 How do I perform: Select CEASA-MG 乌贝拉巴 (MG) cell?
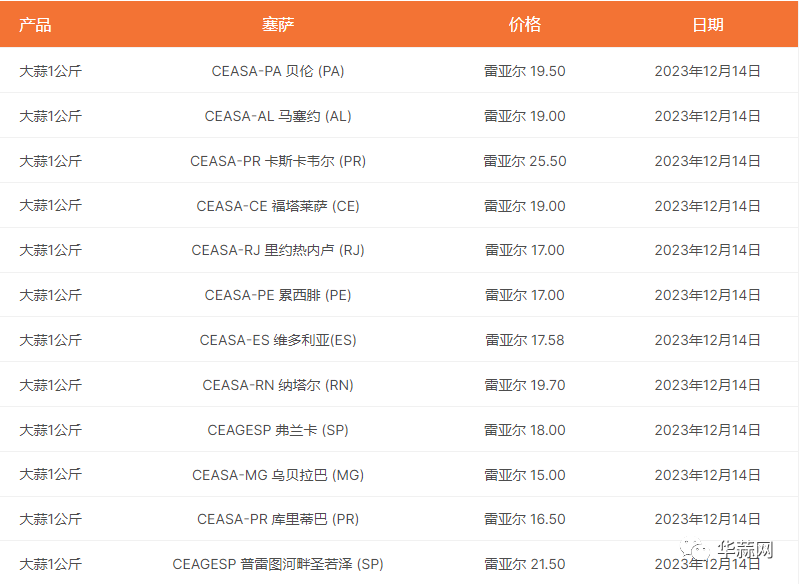[x=278, y=475]
